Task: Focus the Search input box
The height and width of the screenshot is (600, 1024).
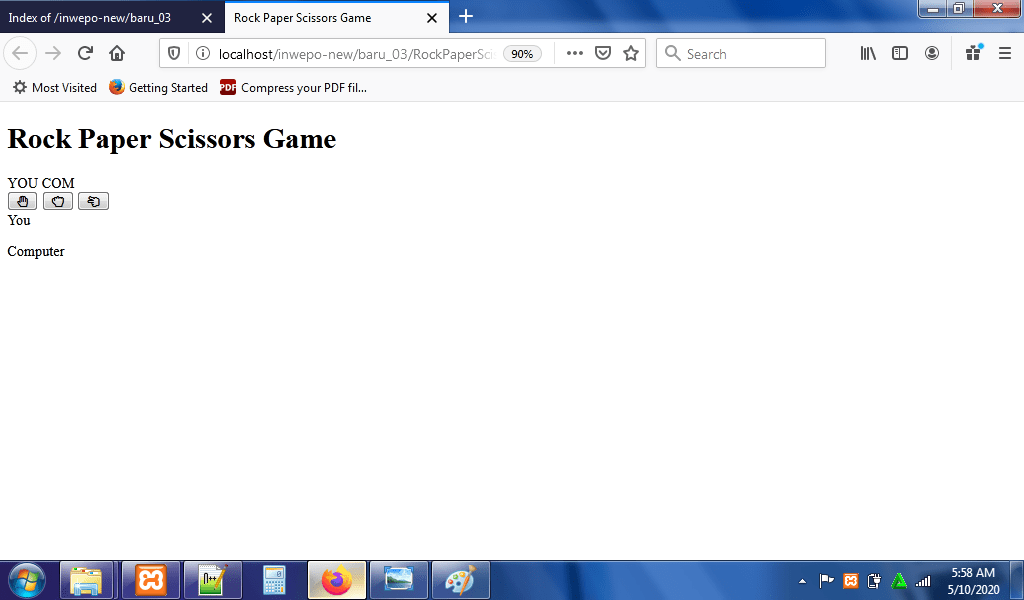Action: click(741, 54)
